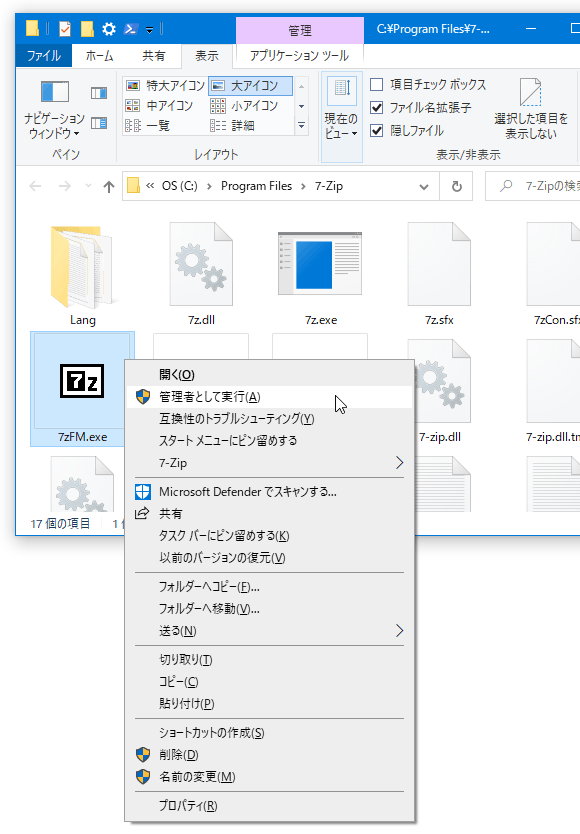580x834 pixels.
Task: Choose タスク バーにピン留めする(K)
Action: tap(270, 536)
